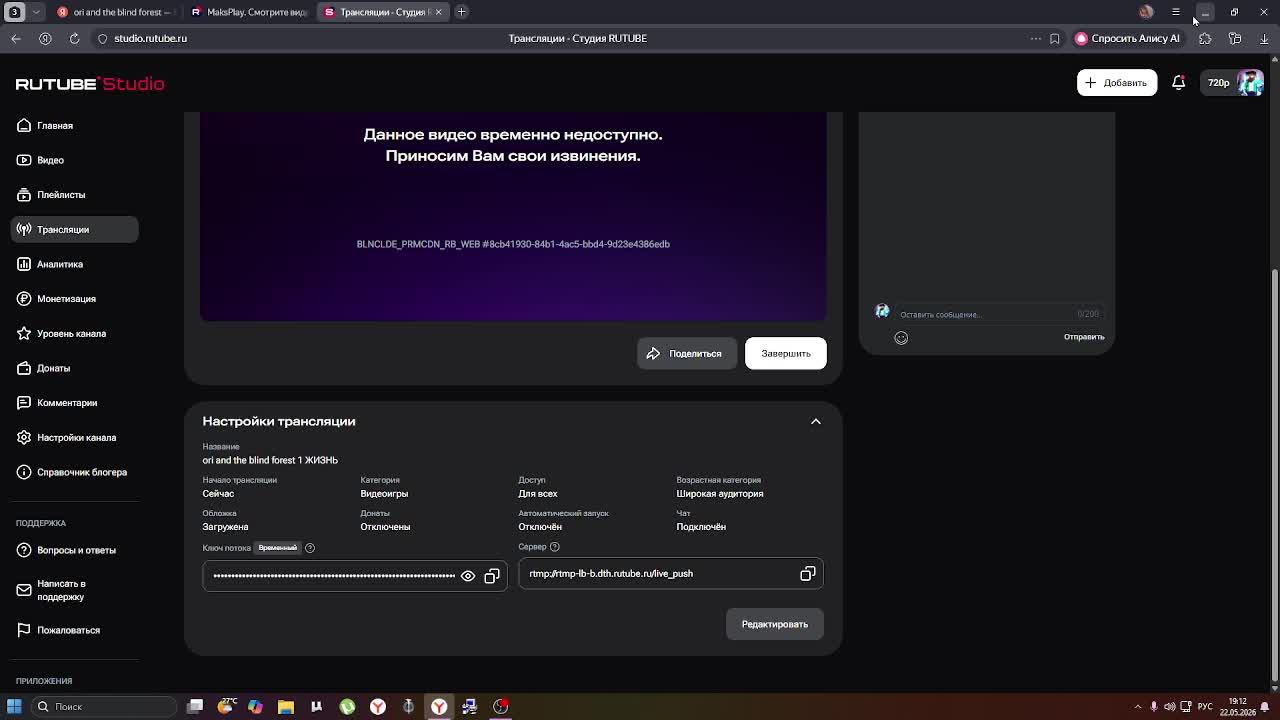Collapse the Настройки трансляции panel
Viewport: 1280px width, 720px height.
click(x=816, y=422)
